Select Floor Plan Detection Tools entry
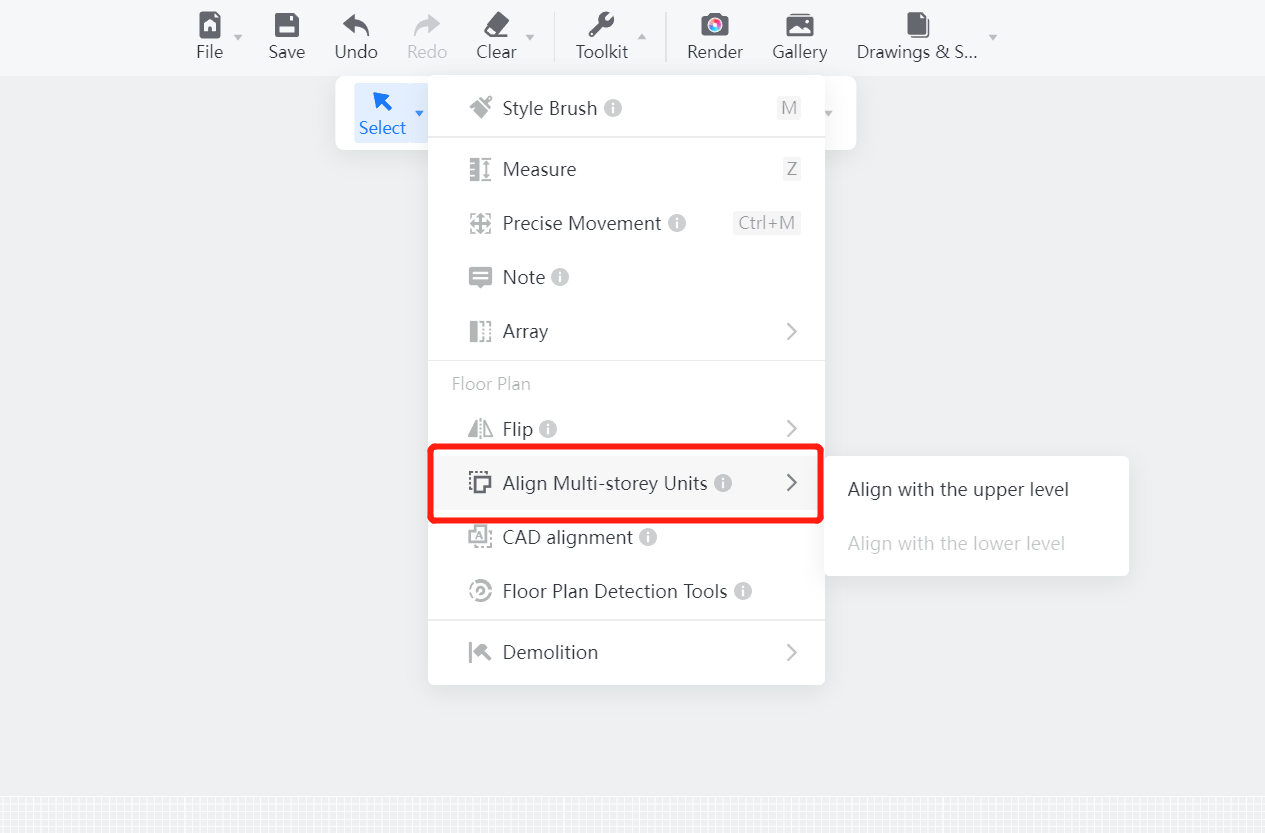The image size is (1265, 833). point(626,591)
